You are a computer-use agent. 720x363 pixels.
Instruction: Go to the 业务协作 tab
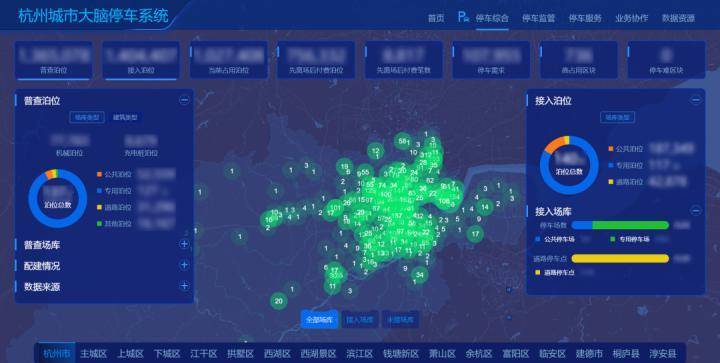[631, 18]
